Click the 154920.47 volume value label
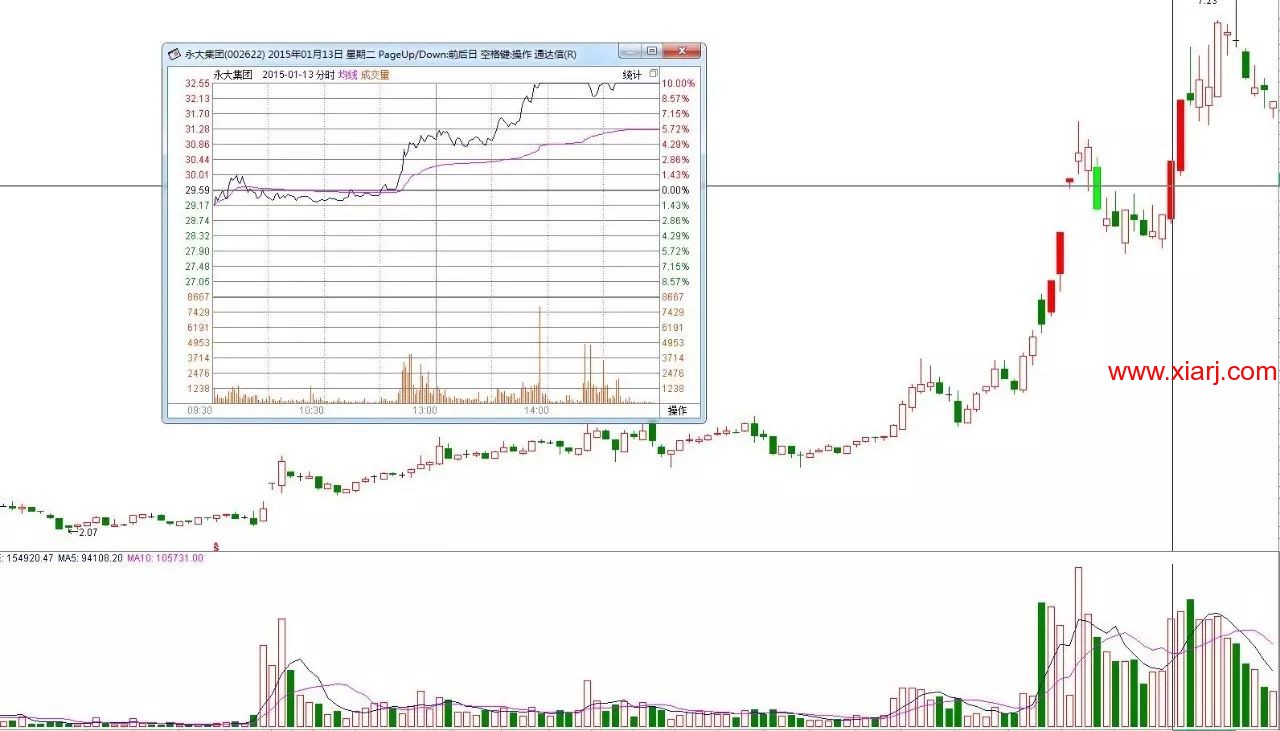 [30, 558]
